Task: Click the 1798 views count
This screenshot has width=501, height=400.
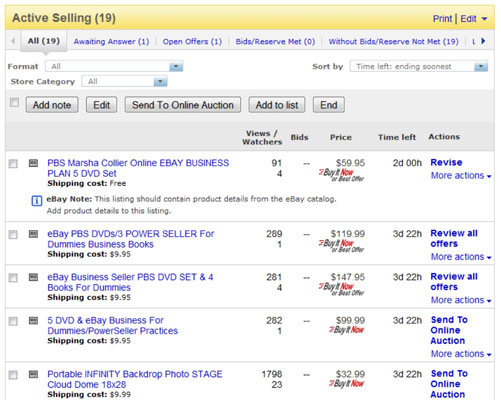Action: pos(272,374)
